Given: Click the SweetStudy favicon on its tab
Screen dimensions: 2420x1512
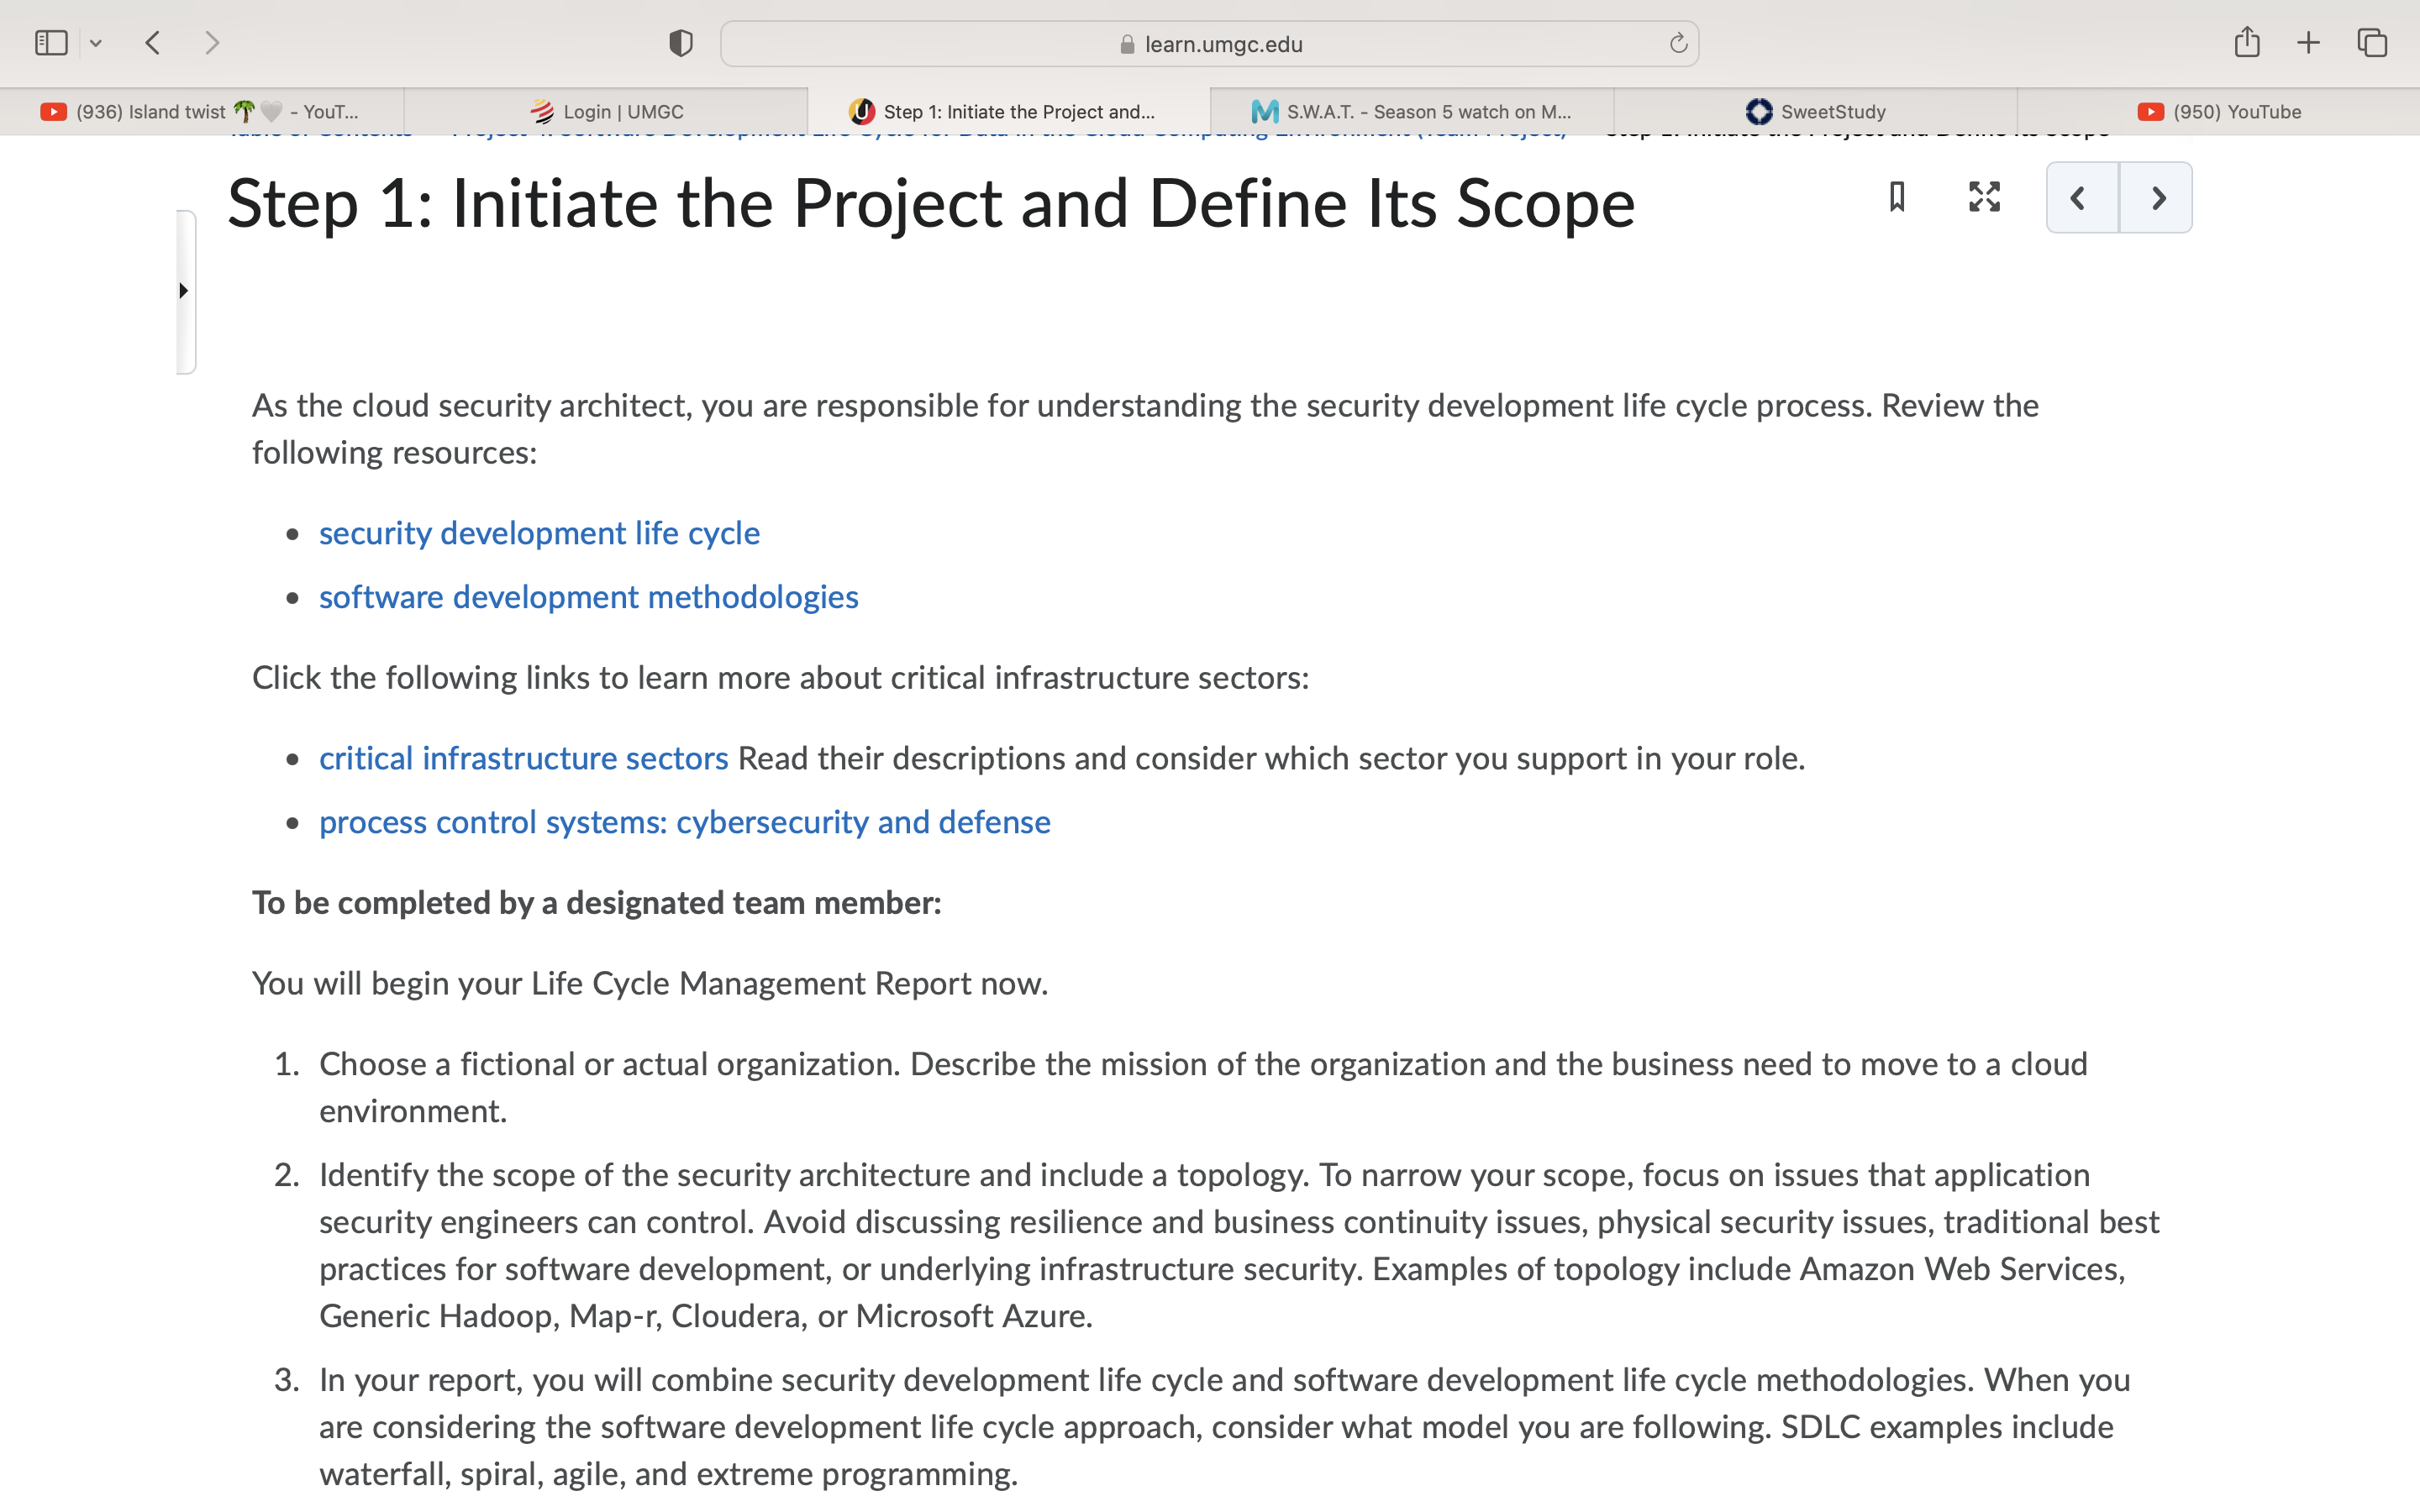Looking at the screenshot, I should click(1758, 112).
